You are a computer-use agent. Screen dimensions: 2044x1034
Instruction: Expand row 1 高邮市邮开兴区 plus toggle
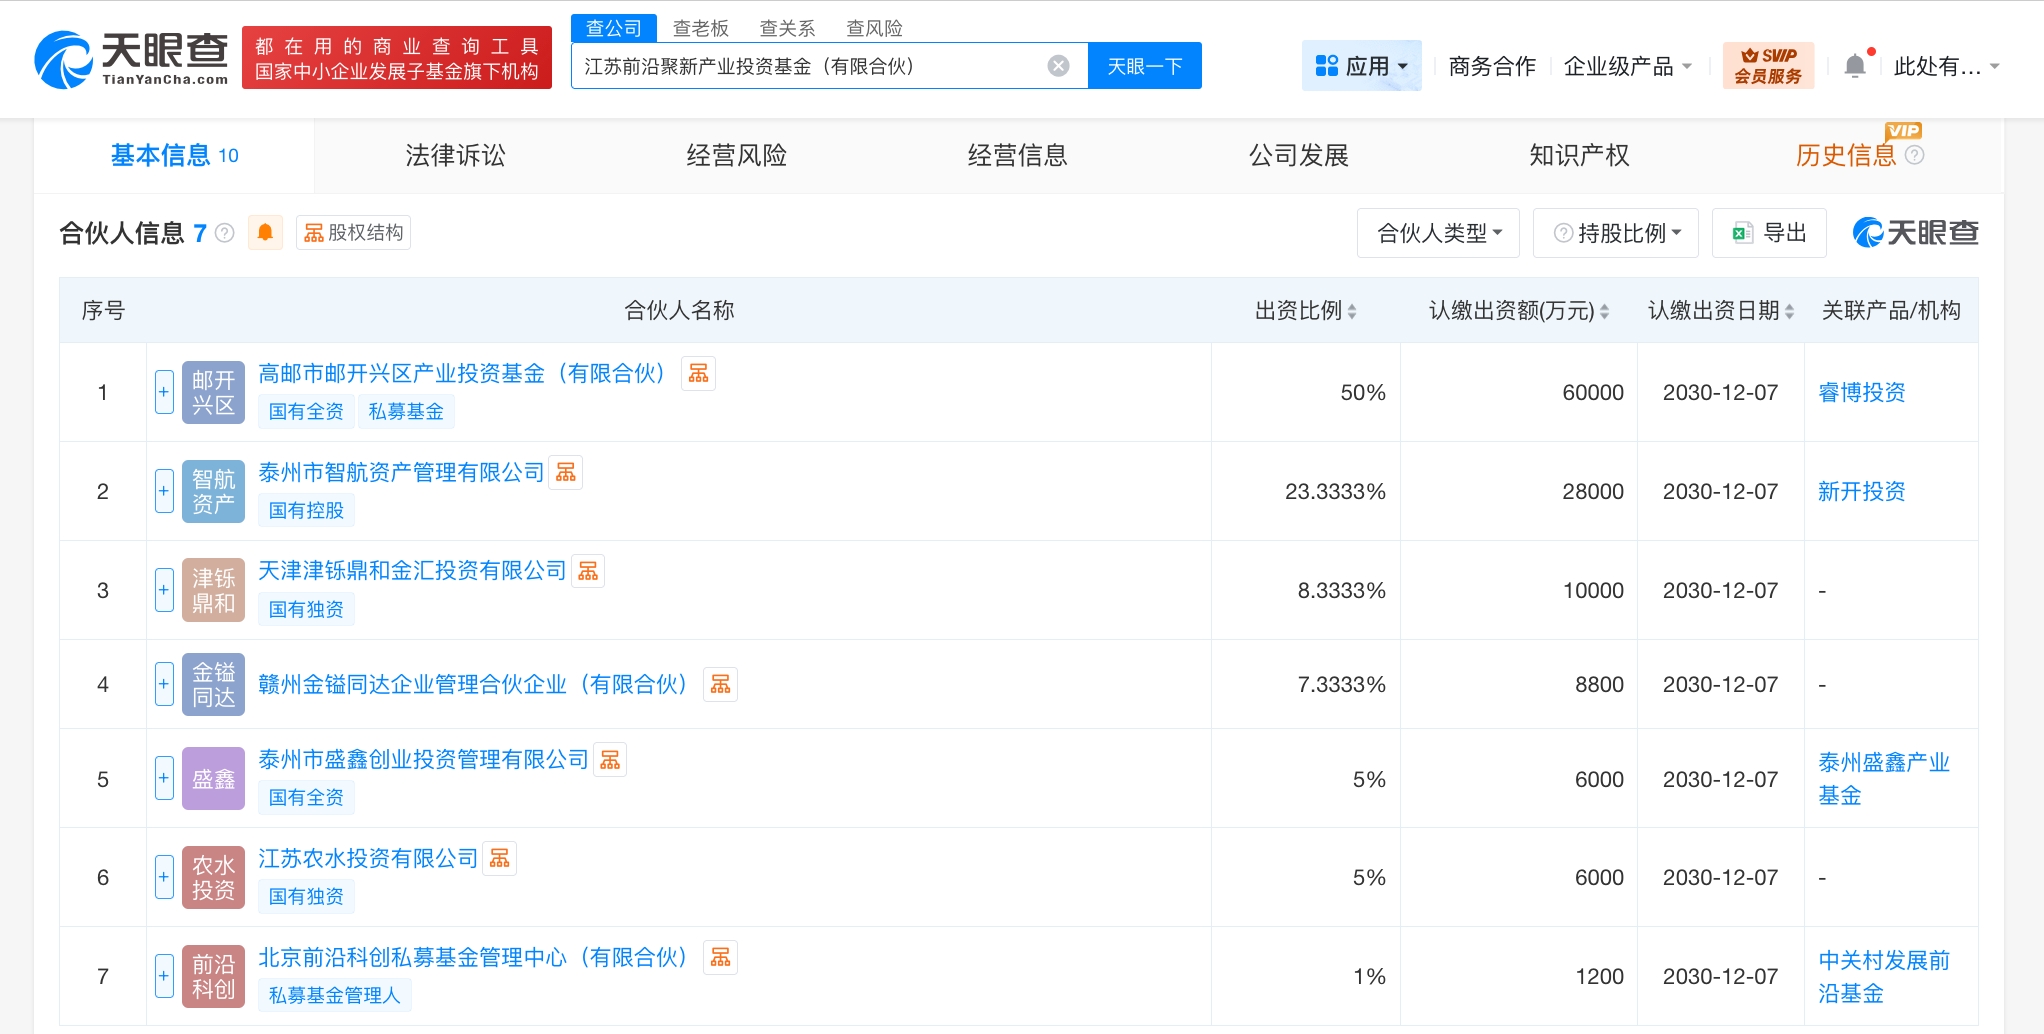coord(164,392)
